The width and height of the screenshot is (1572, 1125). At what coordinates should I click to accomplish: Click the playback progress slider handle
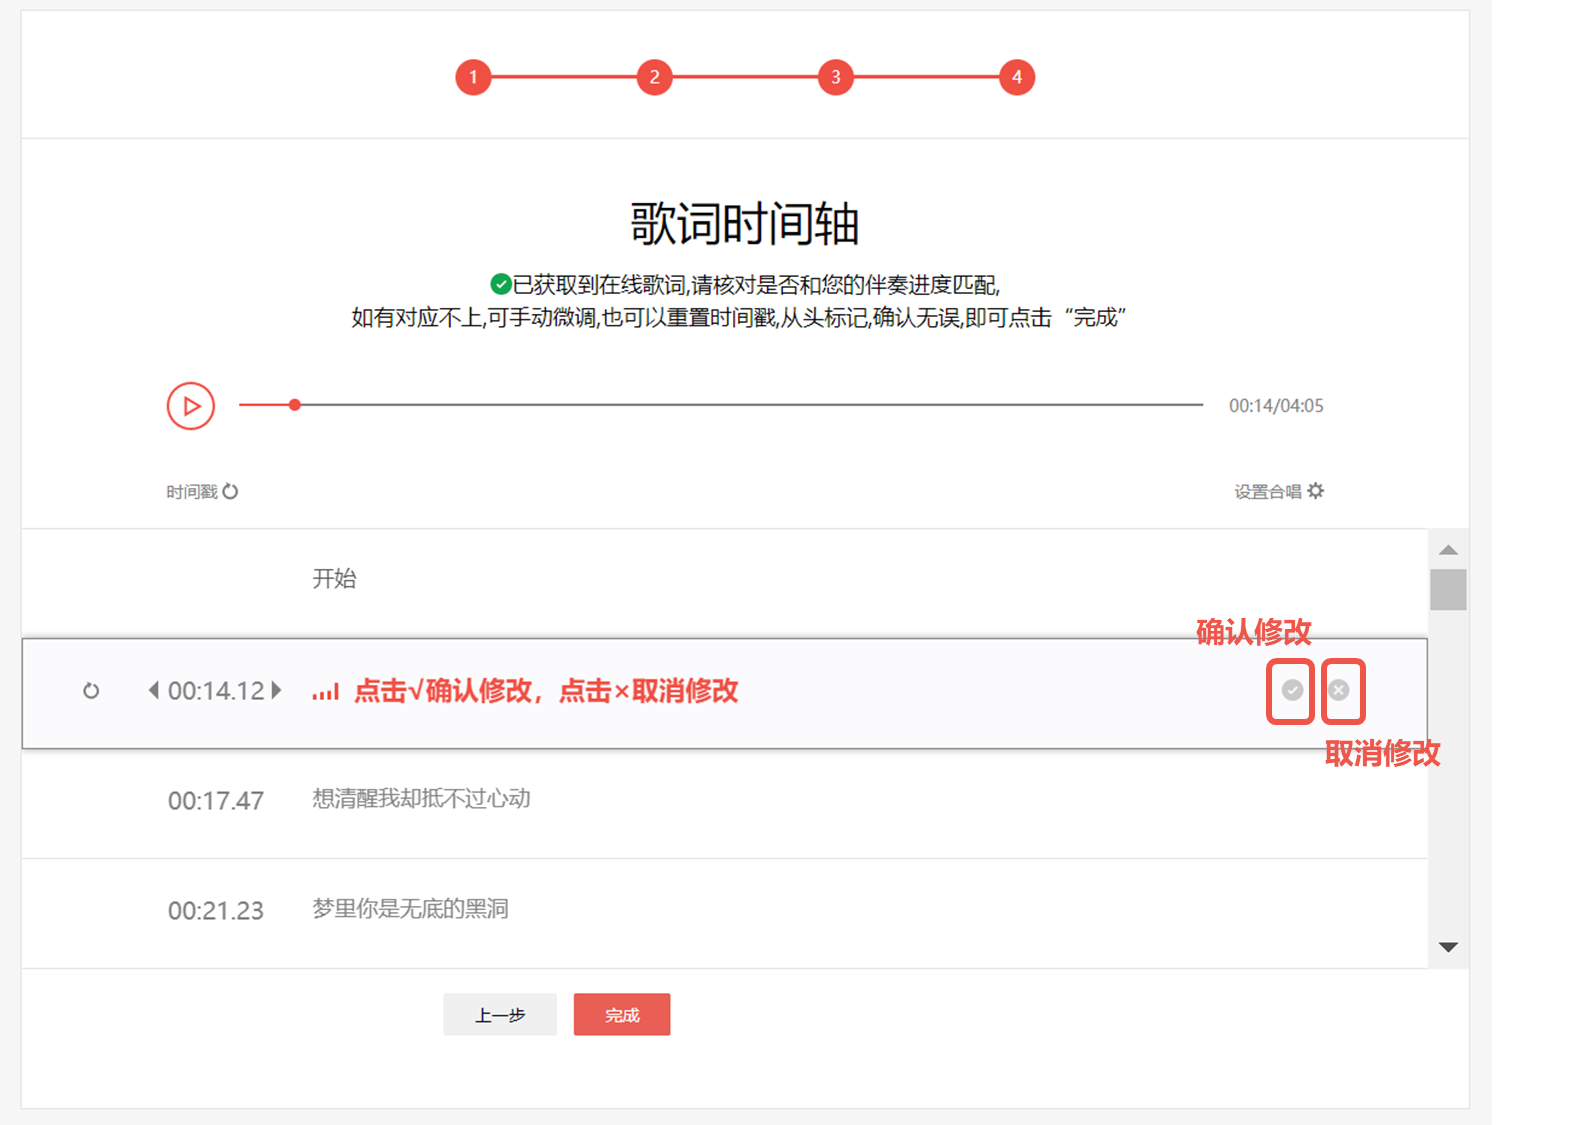295,405
